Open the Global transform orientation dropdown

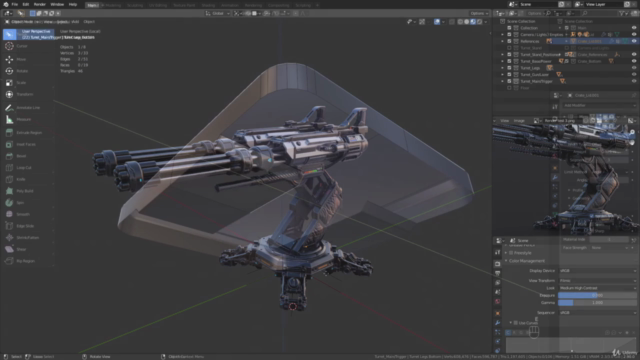point(218,13)
